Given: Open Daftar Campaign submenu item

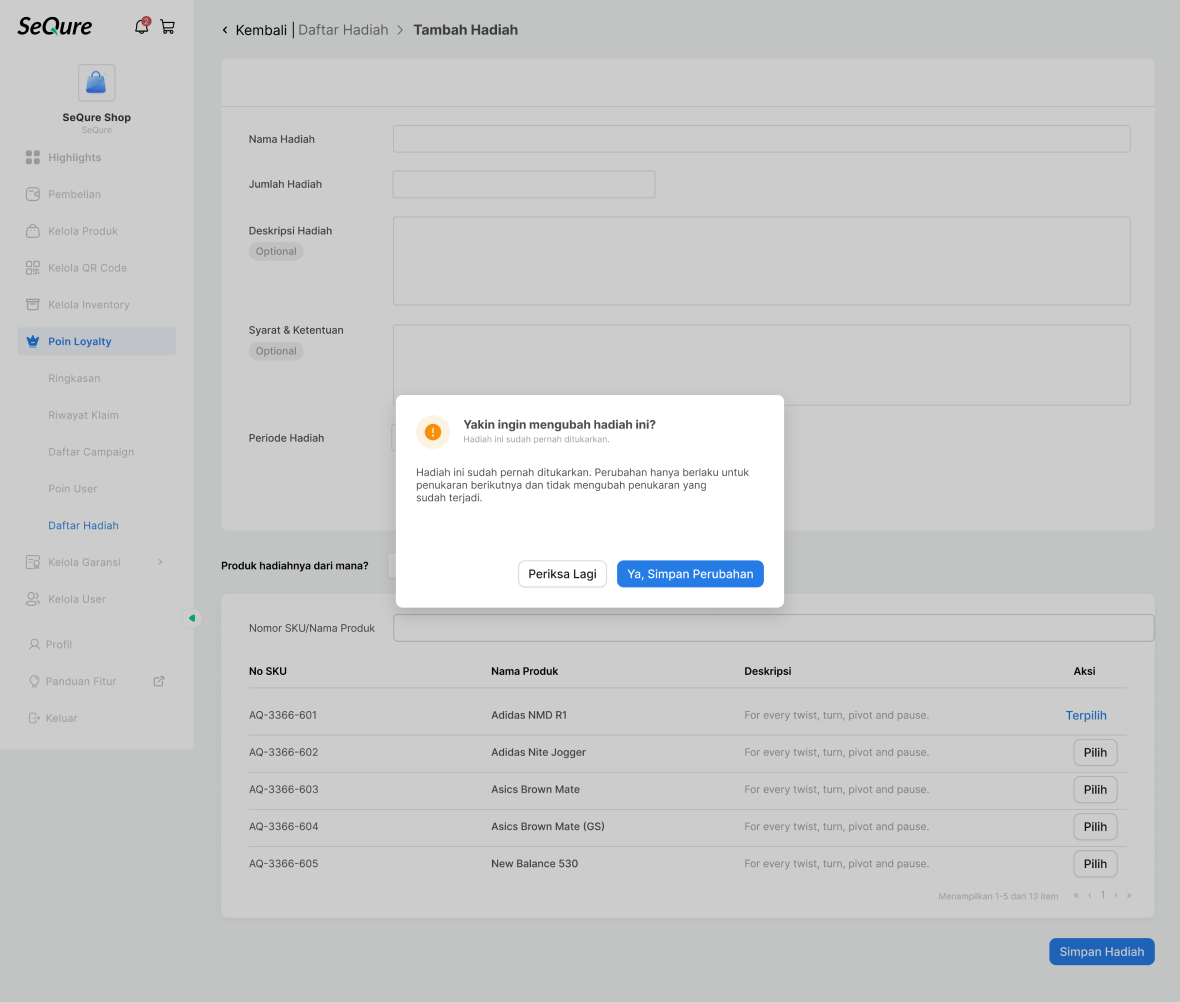Looking at the screenshot, I should pyautogui.click(x=91, y=452).
